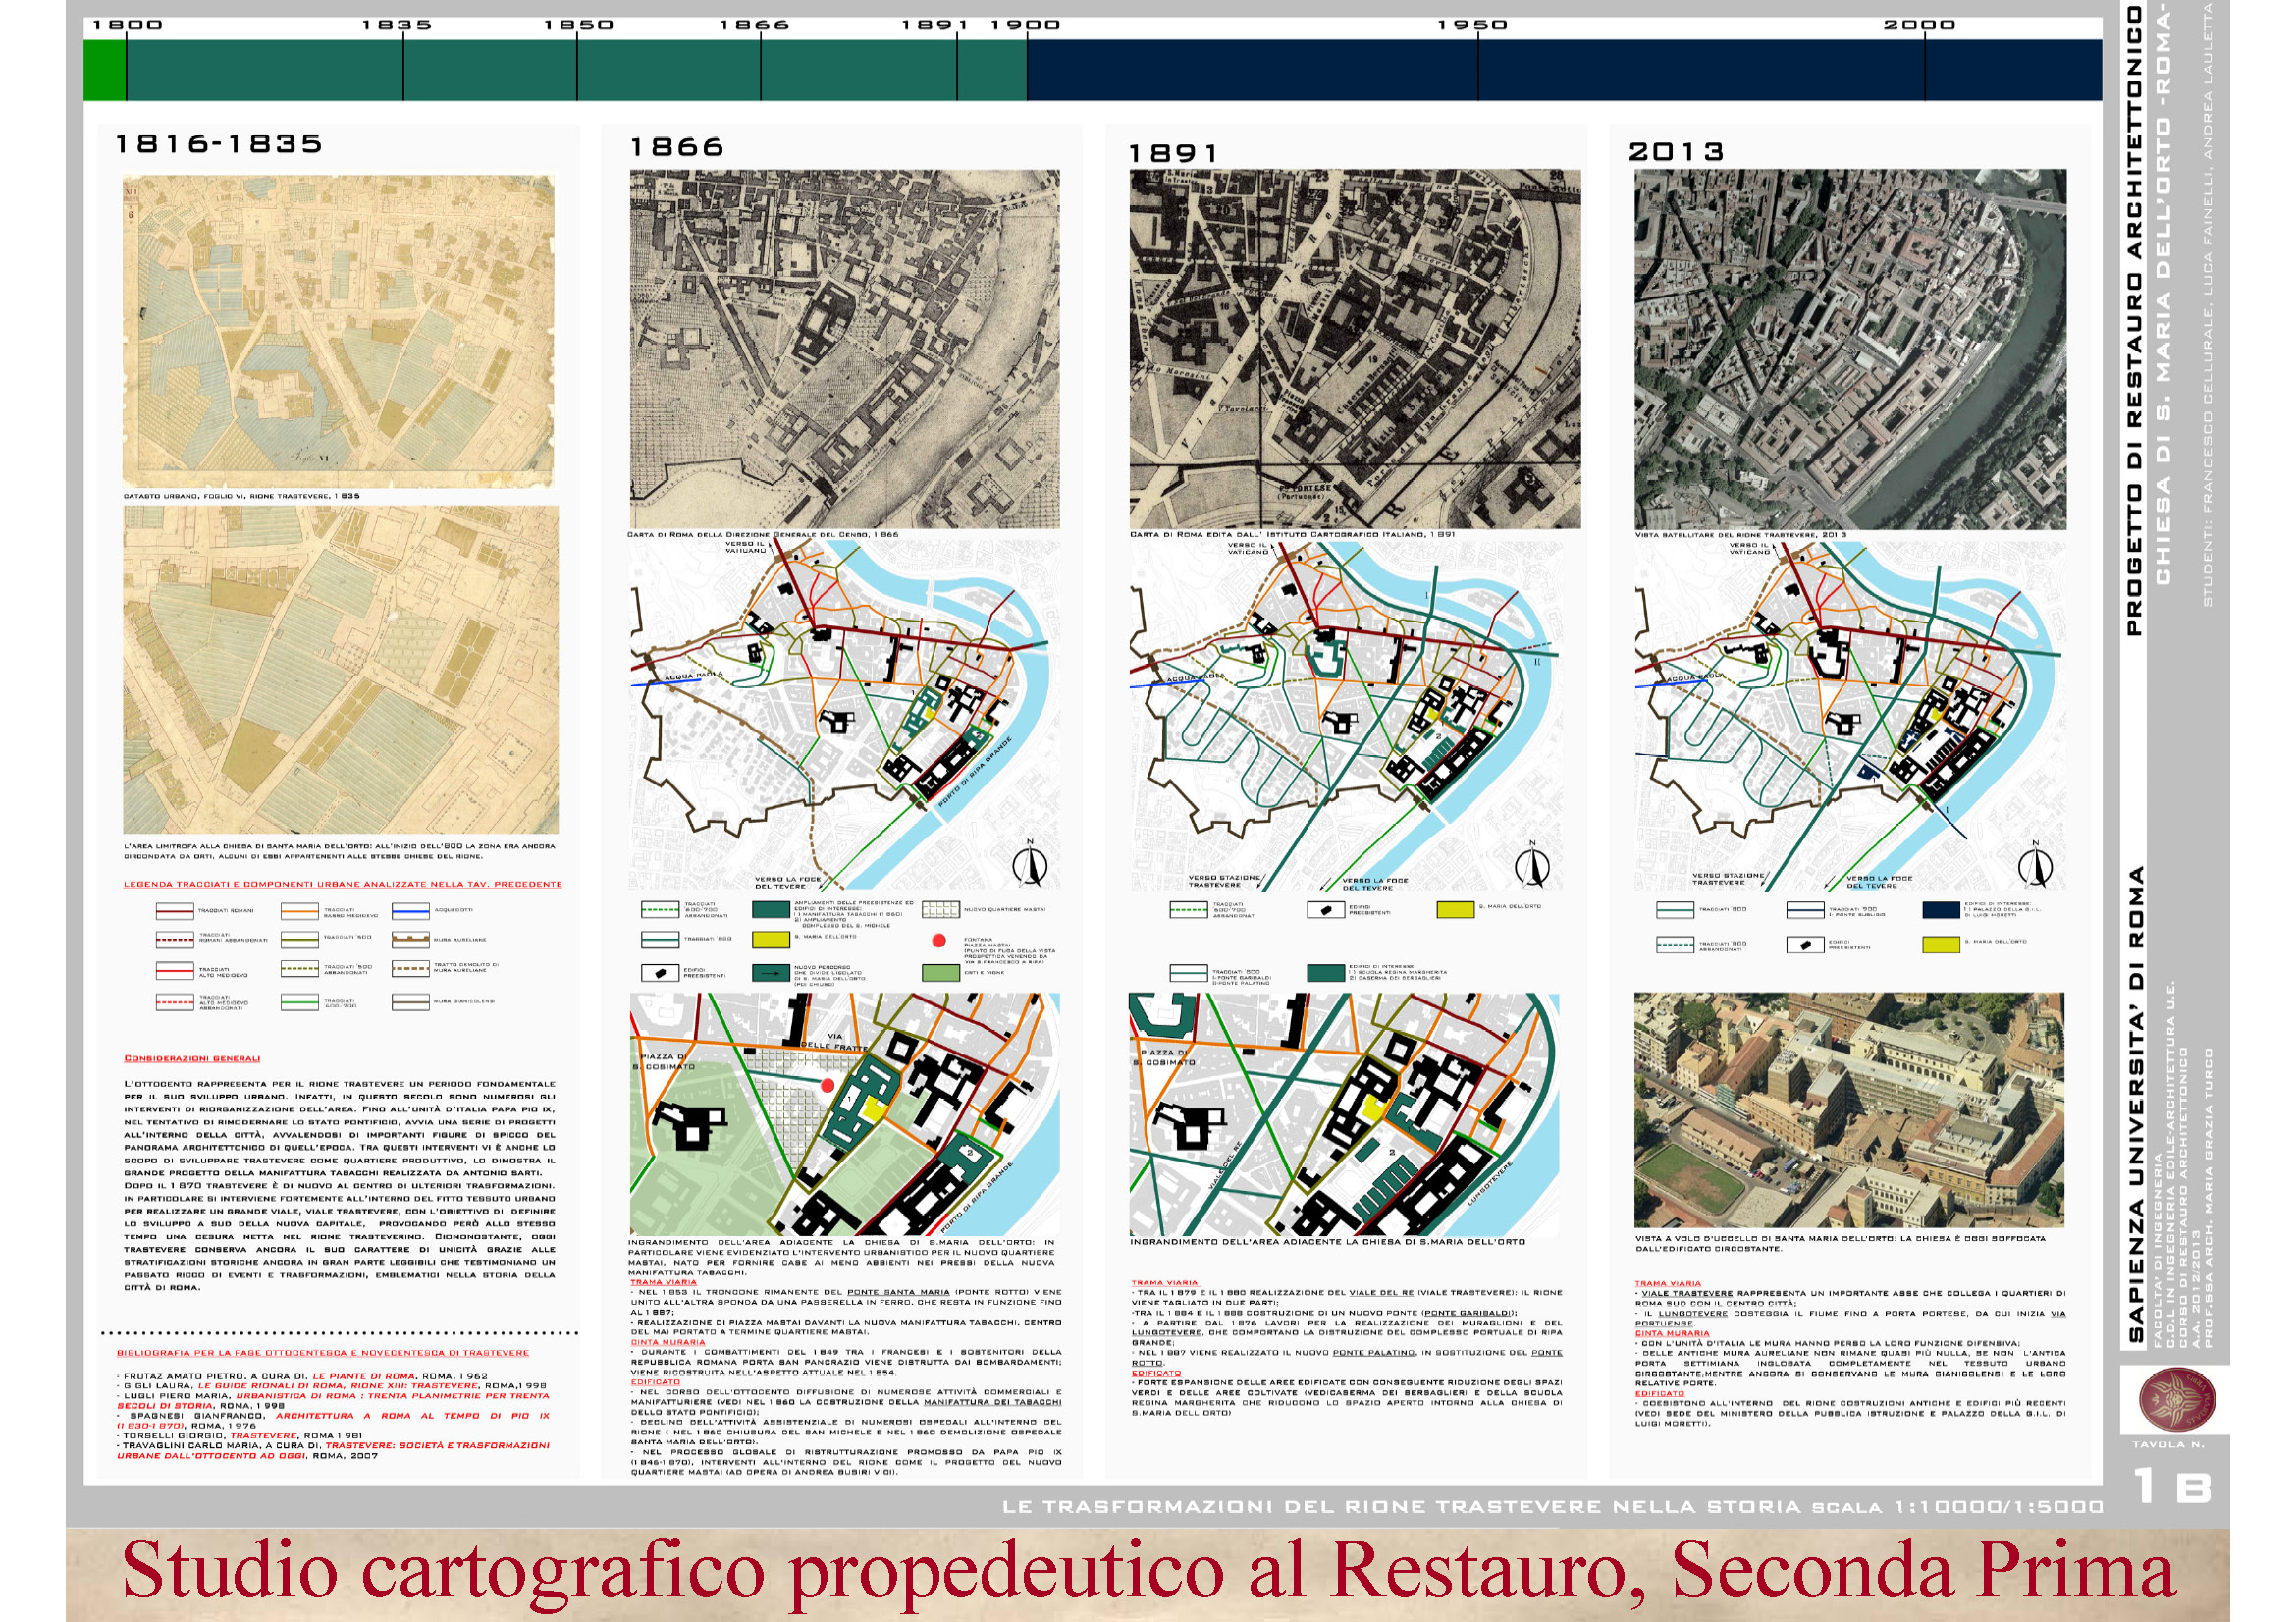Click the 1850 marker on the timeline
This screenshot has width=2296, height=1622.
click(578, 25)
